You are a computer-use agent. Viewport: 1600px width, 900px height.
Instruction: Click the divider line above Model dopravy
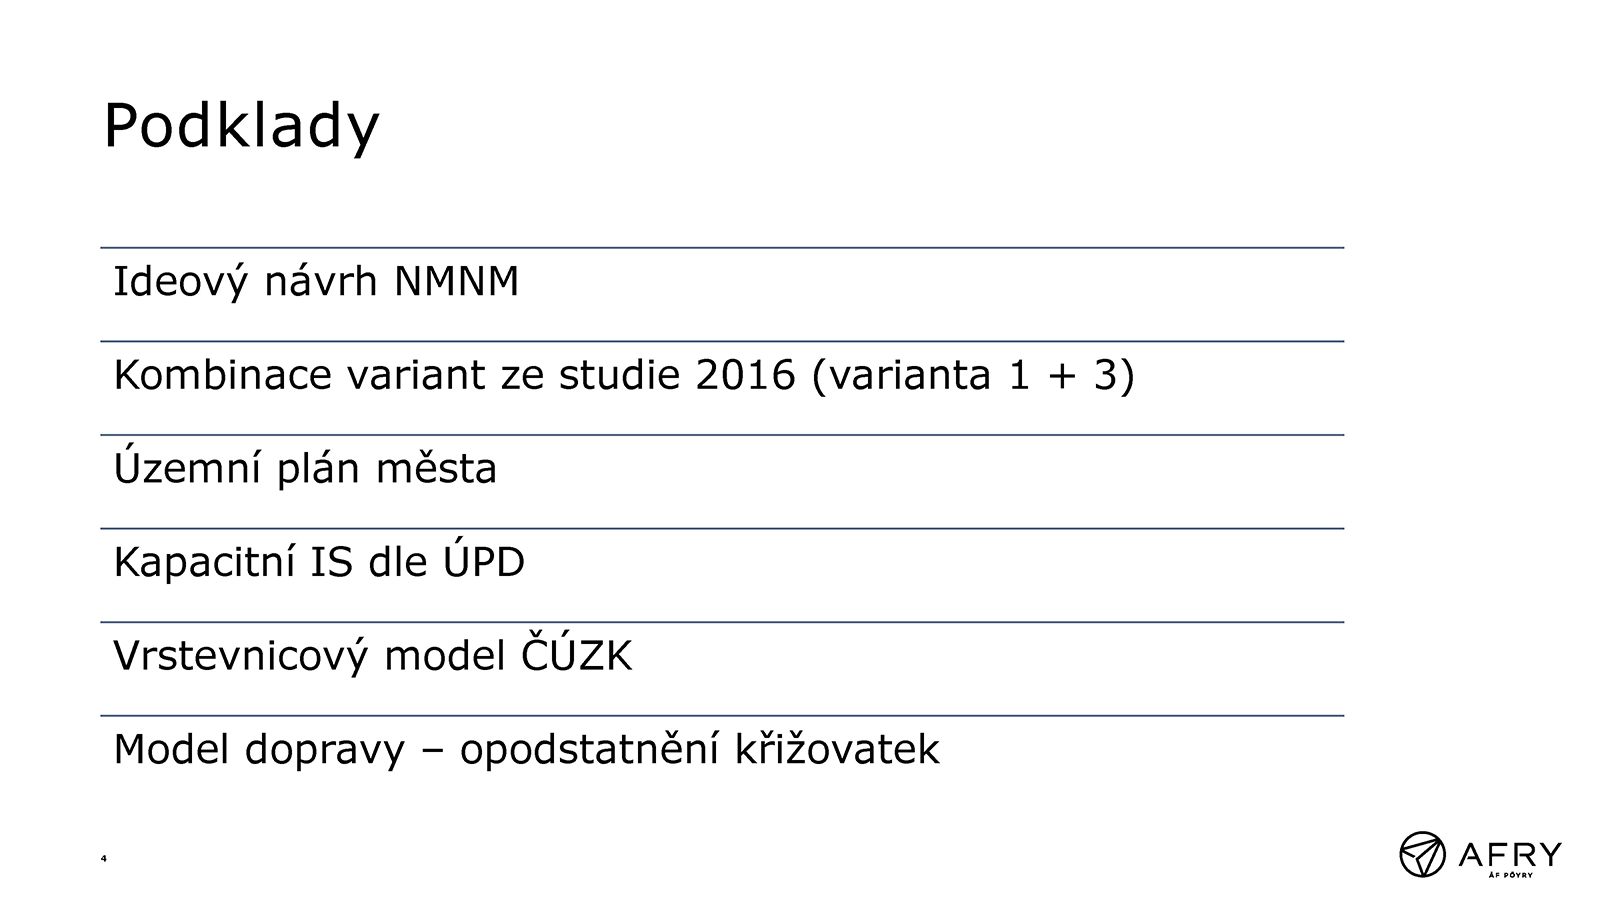722,715
